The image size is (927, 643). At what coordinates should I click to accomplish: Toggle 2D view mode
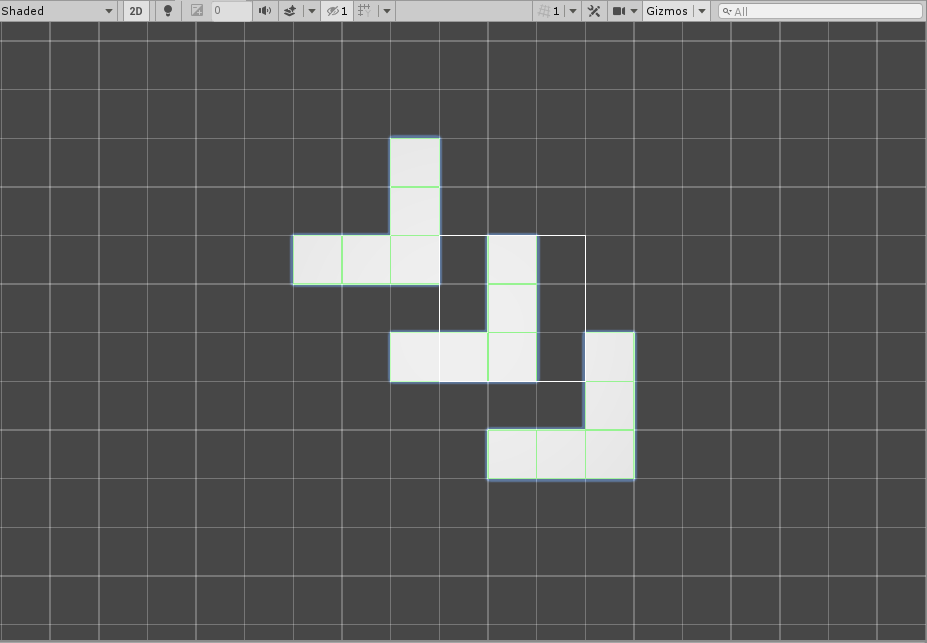click(x=135, y=10)
